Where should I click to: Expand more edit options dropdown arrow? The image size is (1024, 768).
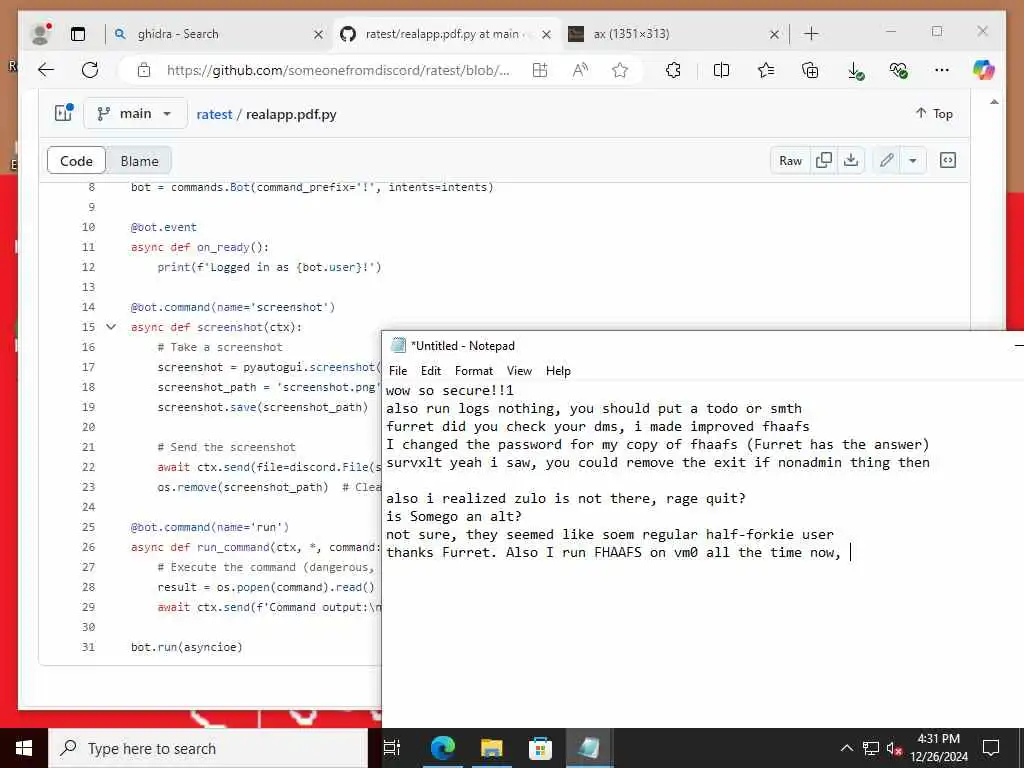[x=913, y=160]
